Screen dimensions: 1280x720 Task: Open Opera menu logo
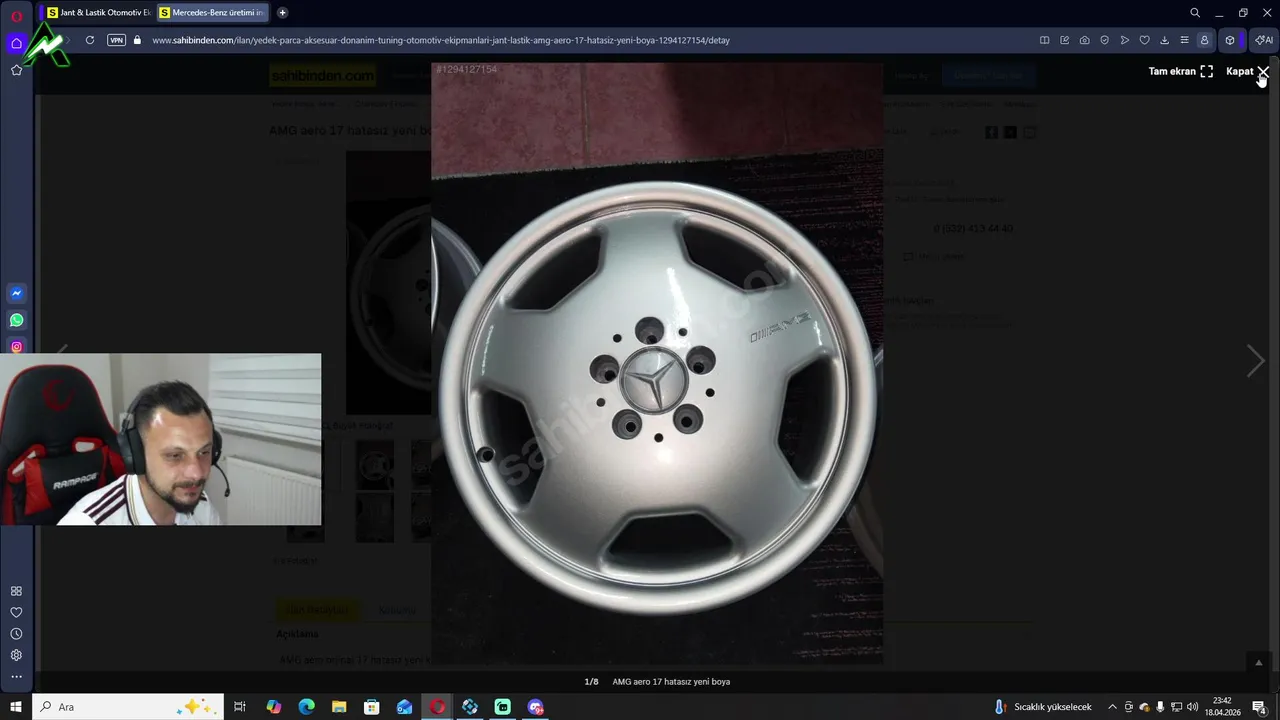pos(16,16)
